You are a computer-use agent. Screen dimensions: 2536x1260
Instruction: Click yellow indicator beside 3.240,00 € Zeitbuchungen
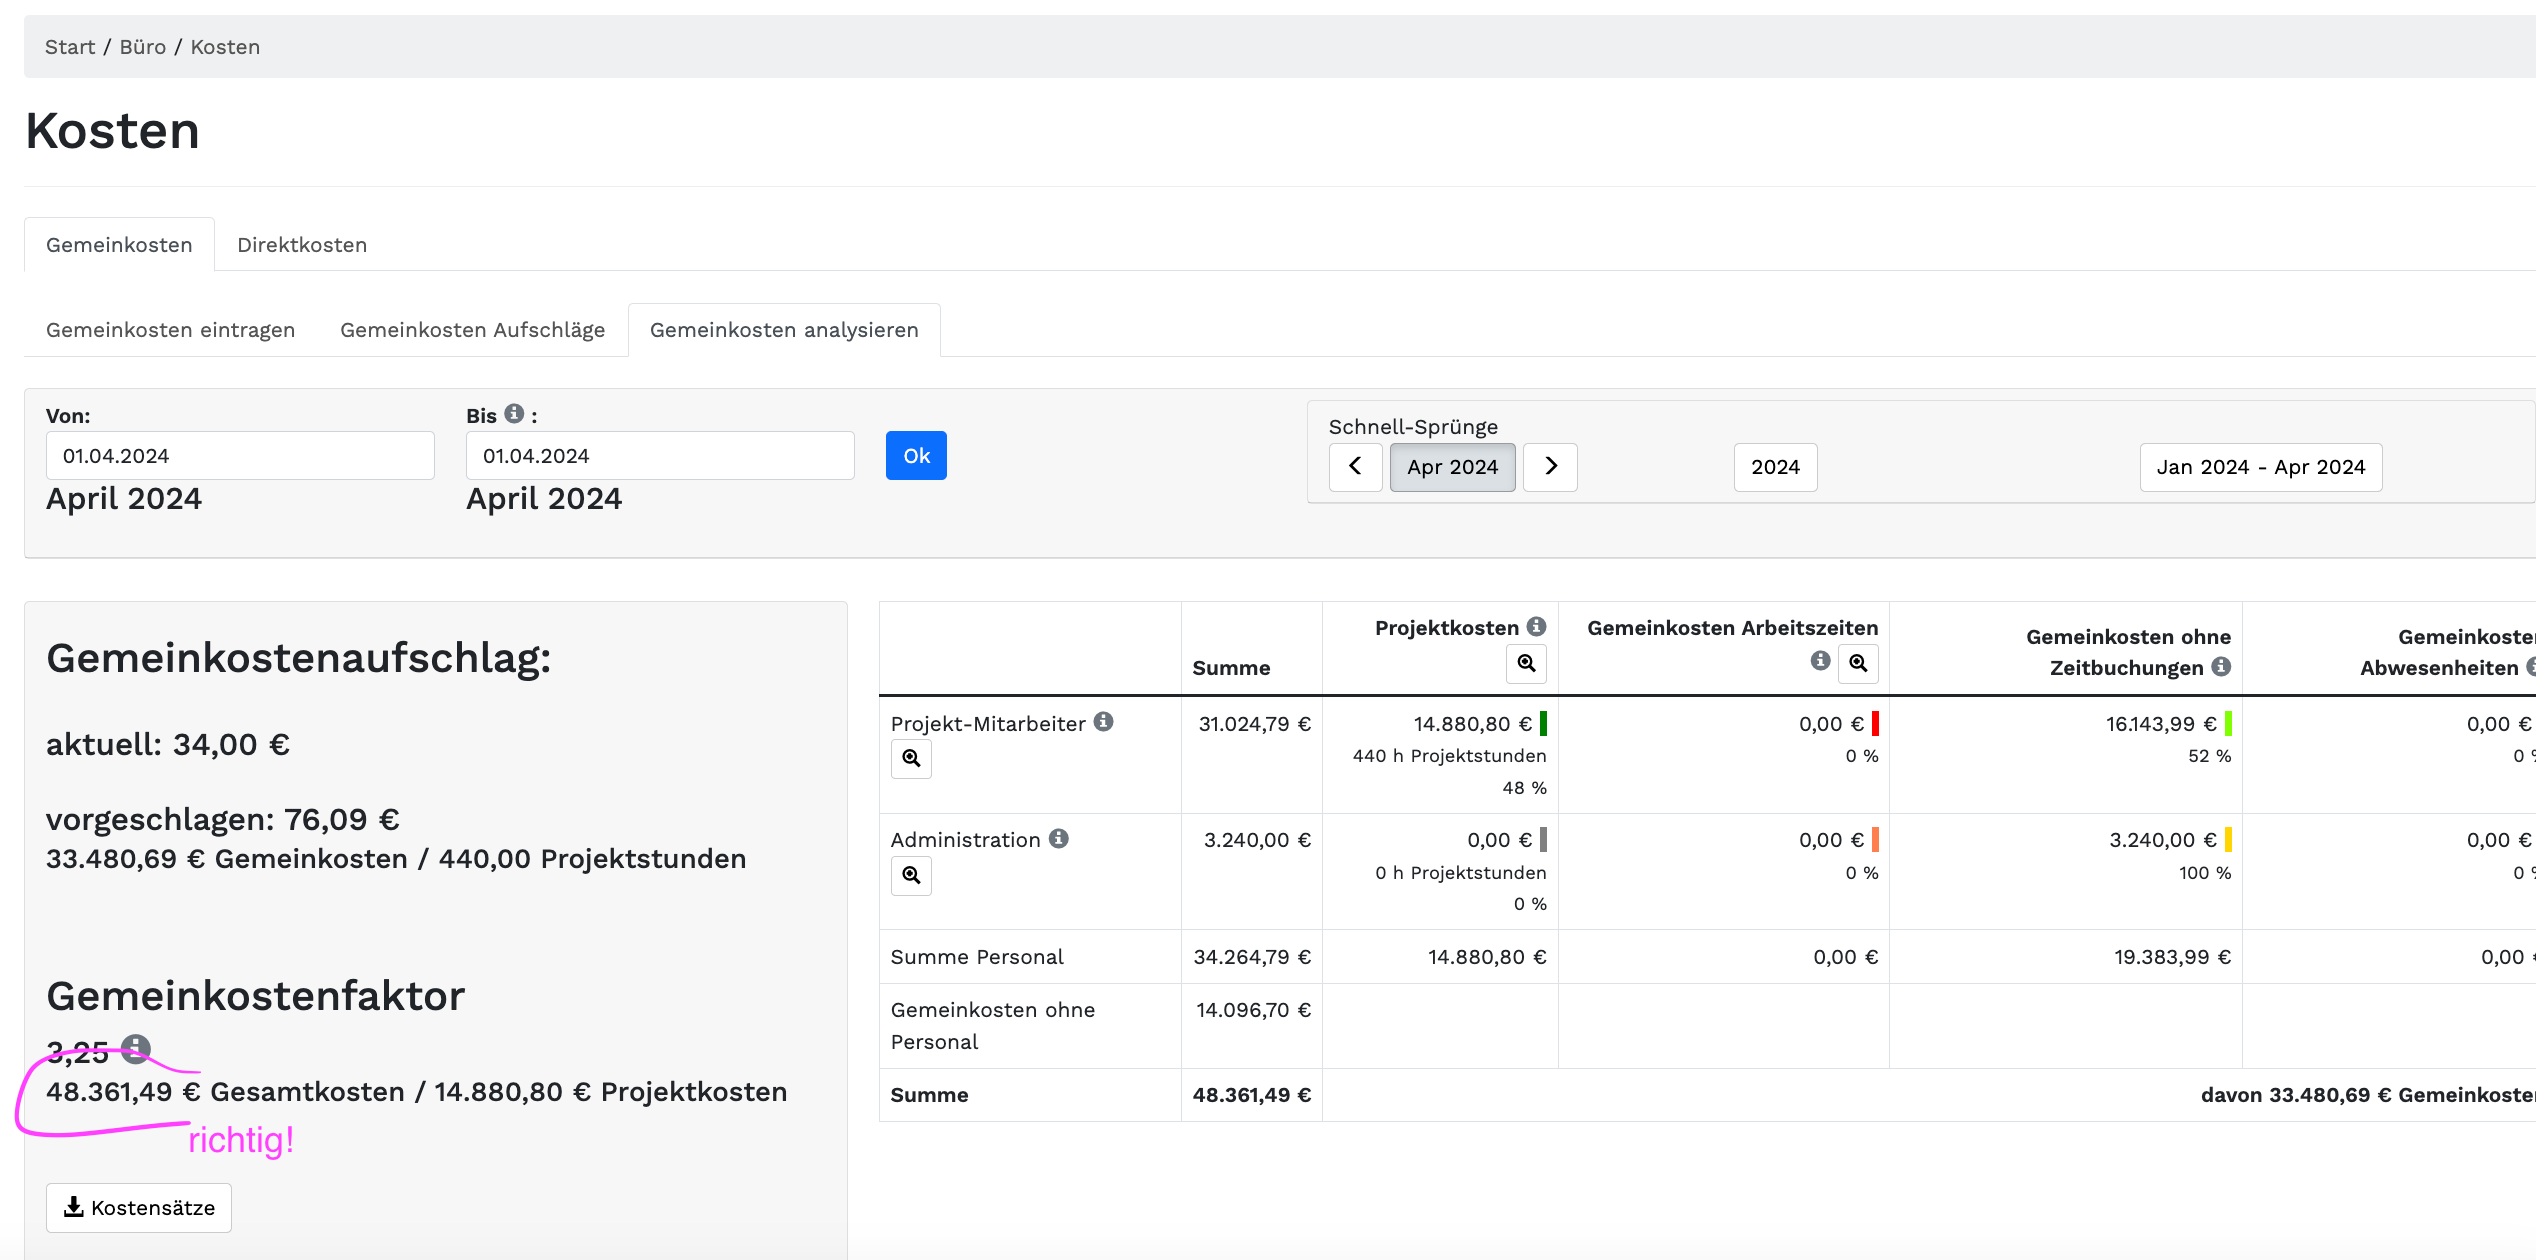pyautogui.click(x=2228, y=840)
